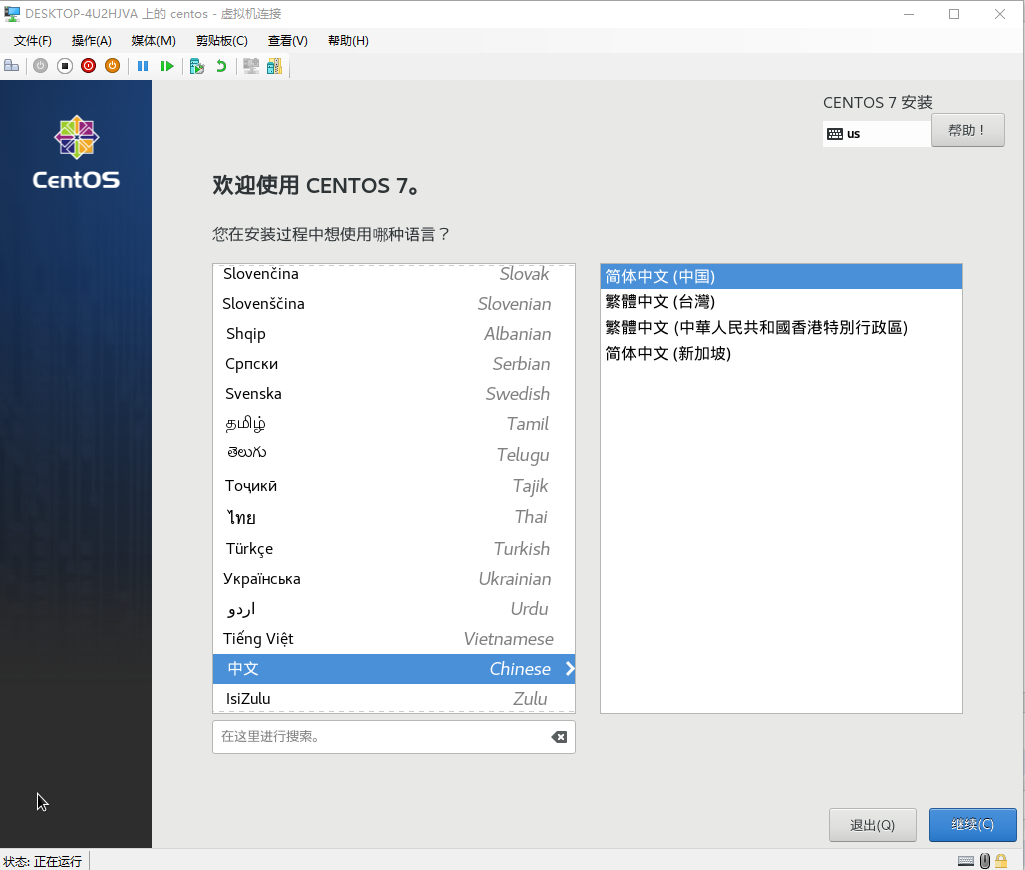Click the grey Start VM power icon
Screen dimensions: 1025x870
pos(41,66)
